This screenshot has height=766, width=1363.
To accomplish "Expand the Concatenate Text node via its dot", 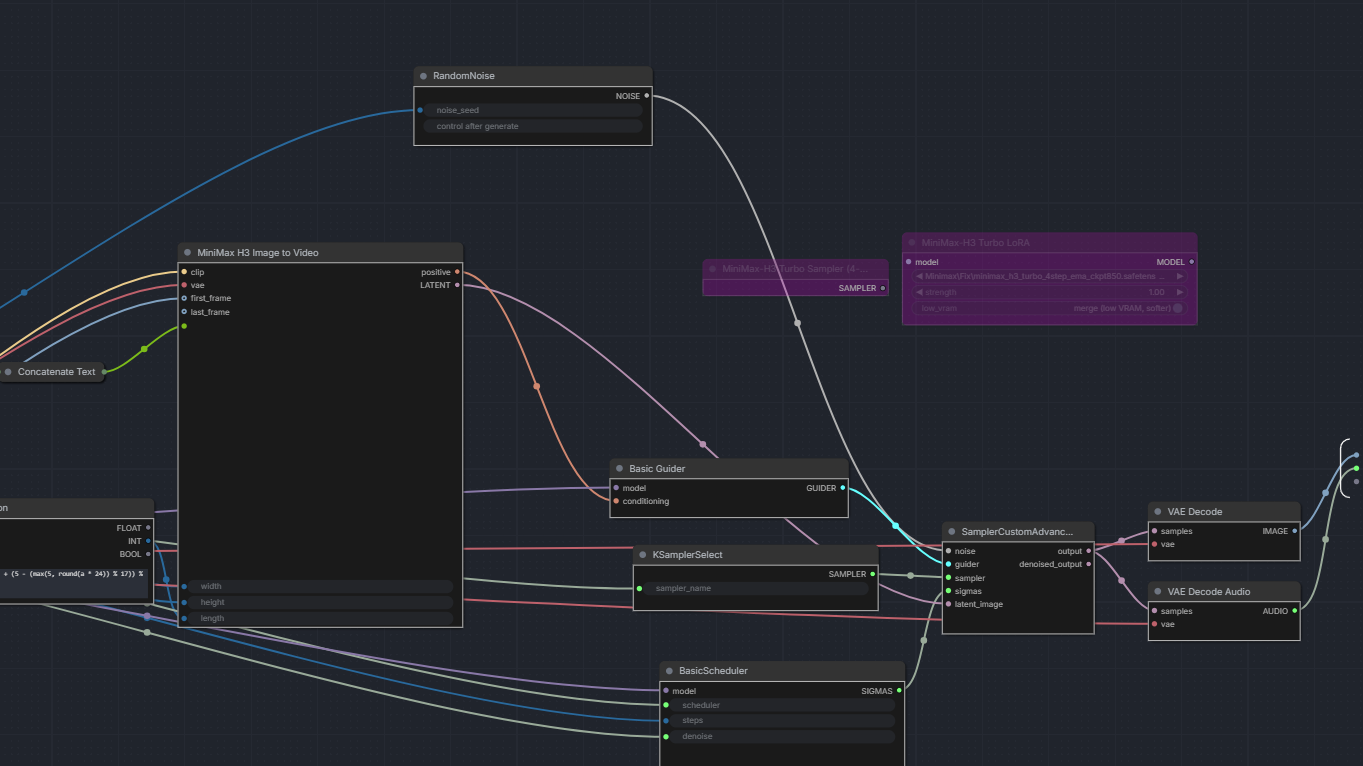I will [8, 372].
